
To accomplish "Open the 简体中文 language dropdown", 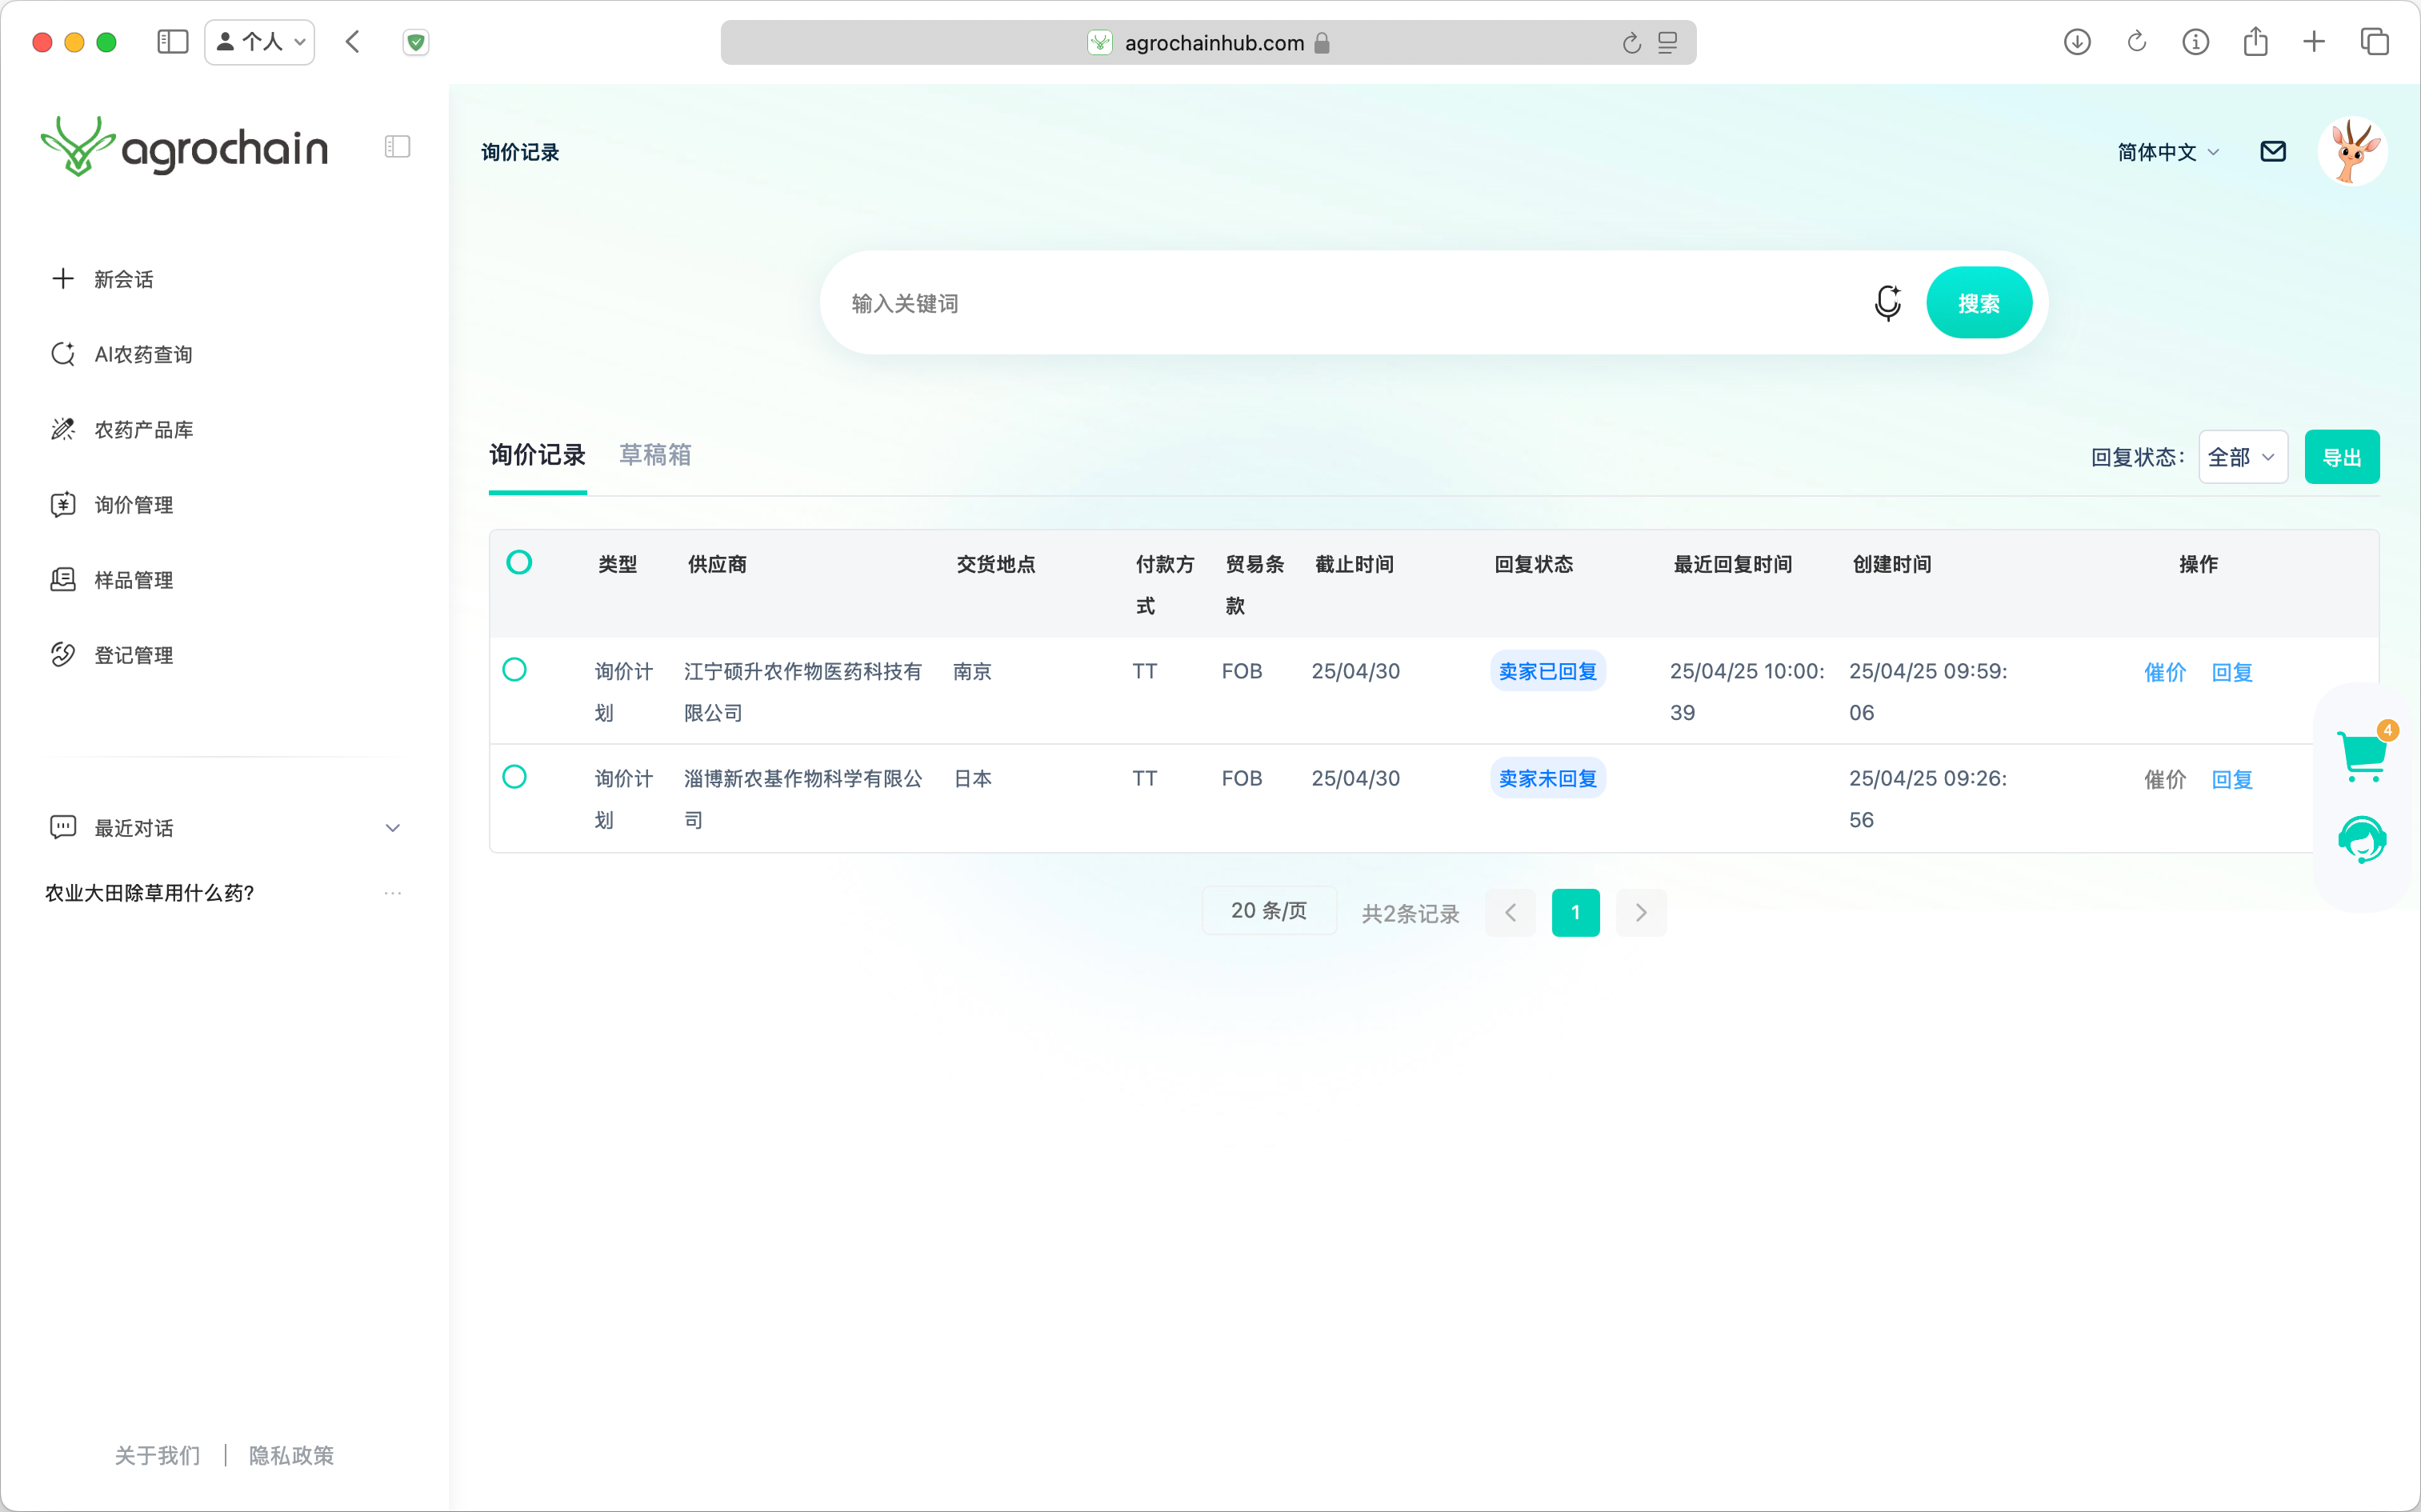I will [x=2167, y=152].
